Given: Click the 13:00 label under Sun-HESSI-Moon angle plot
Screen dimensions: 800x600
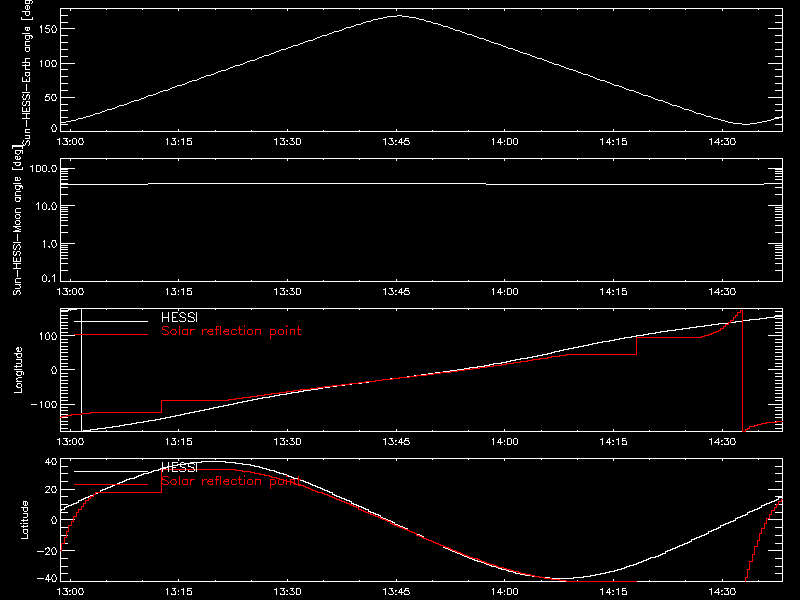Looking at the screenshot, I should click(70, 291).
